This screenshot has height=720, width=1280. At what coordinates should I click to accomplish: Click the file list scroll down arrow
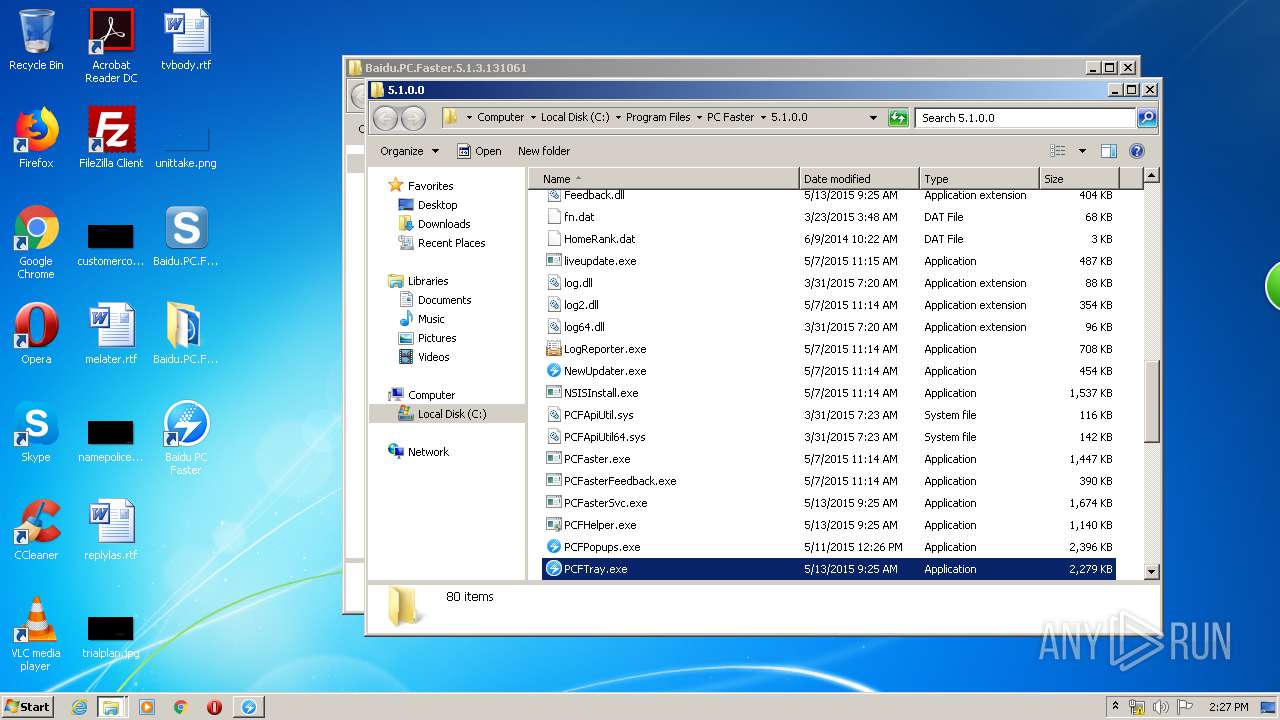1151,572
